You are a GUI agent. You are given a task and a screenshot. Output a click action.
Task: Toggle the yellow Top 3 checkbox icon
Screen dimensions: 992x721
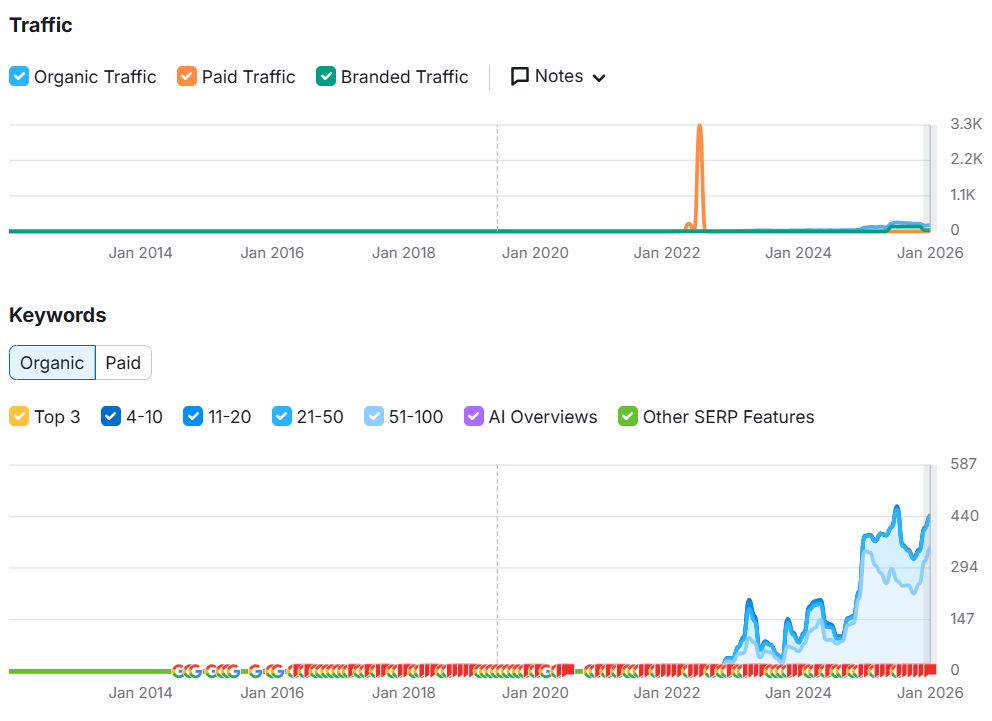(19, 417)
